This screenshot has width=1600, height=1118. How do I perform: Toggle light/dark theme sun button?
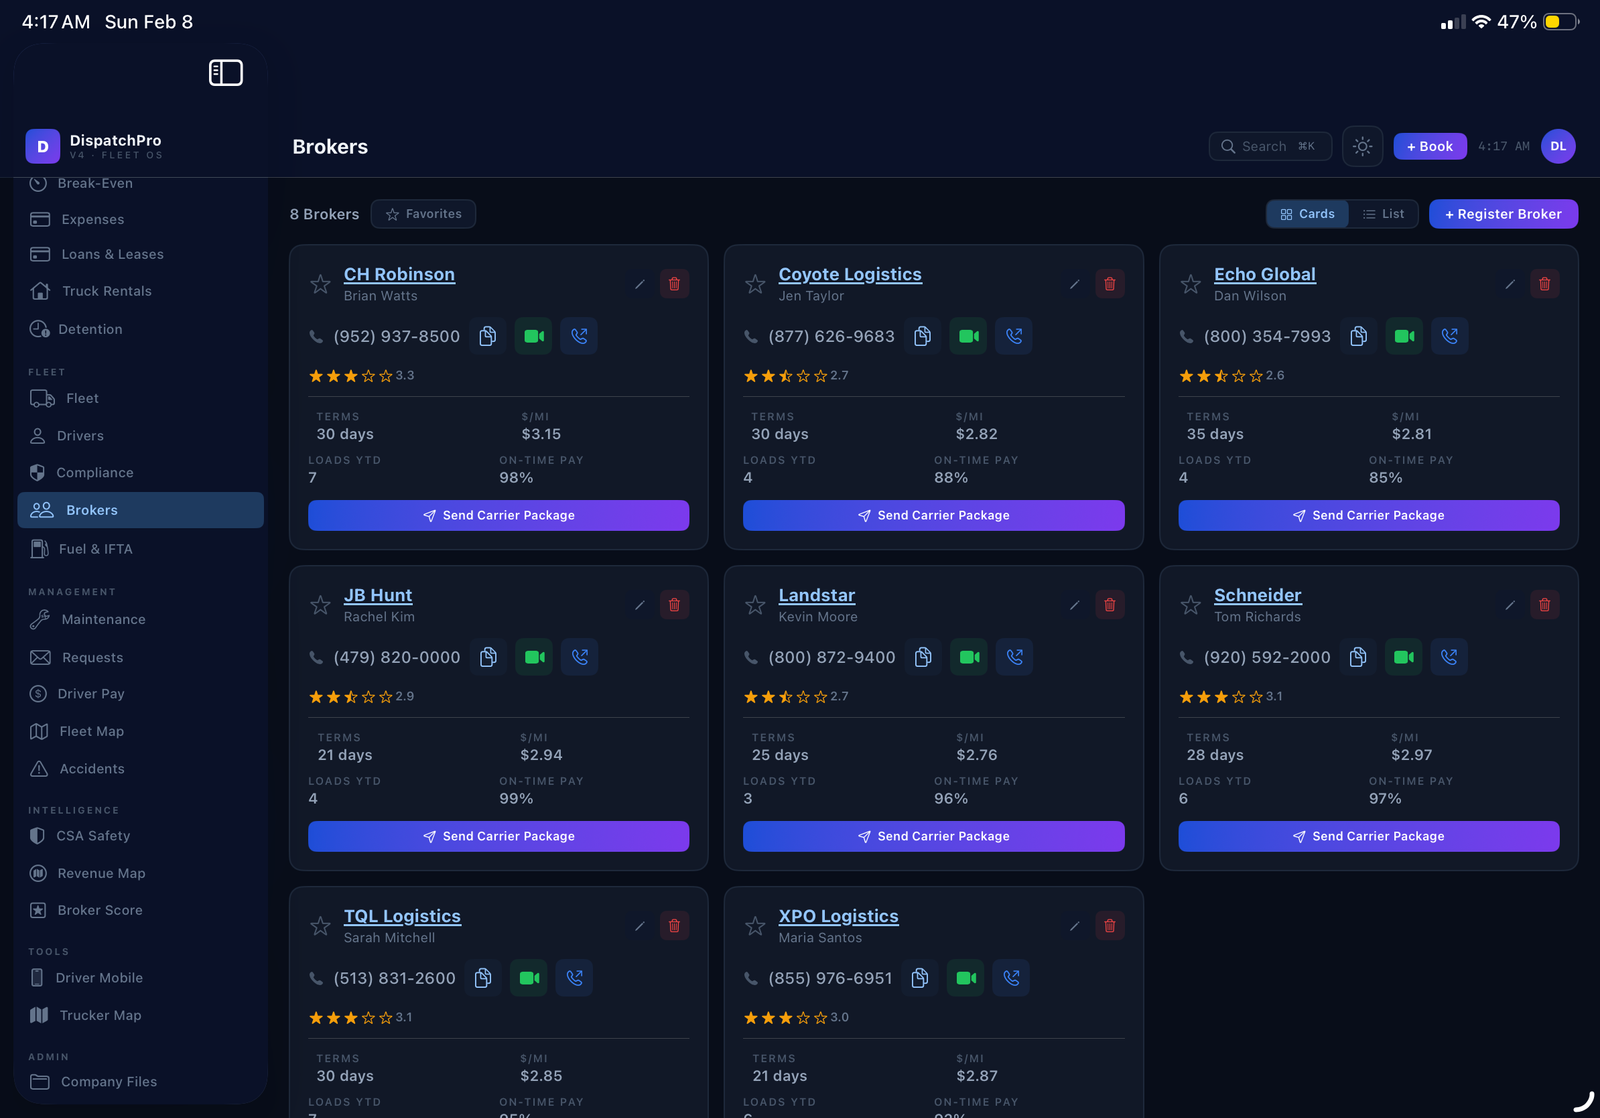point(1362,147)
